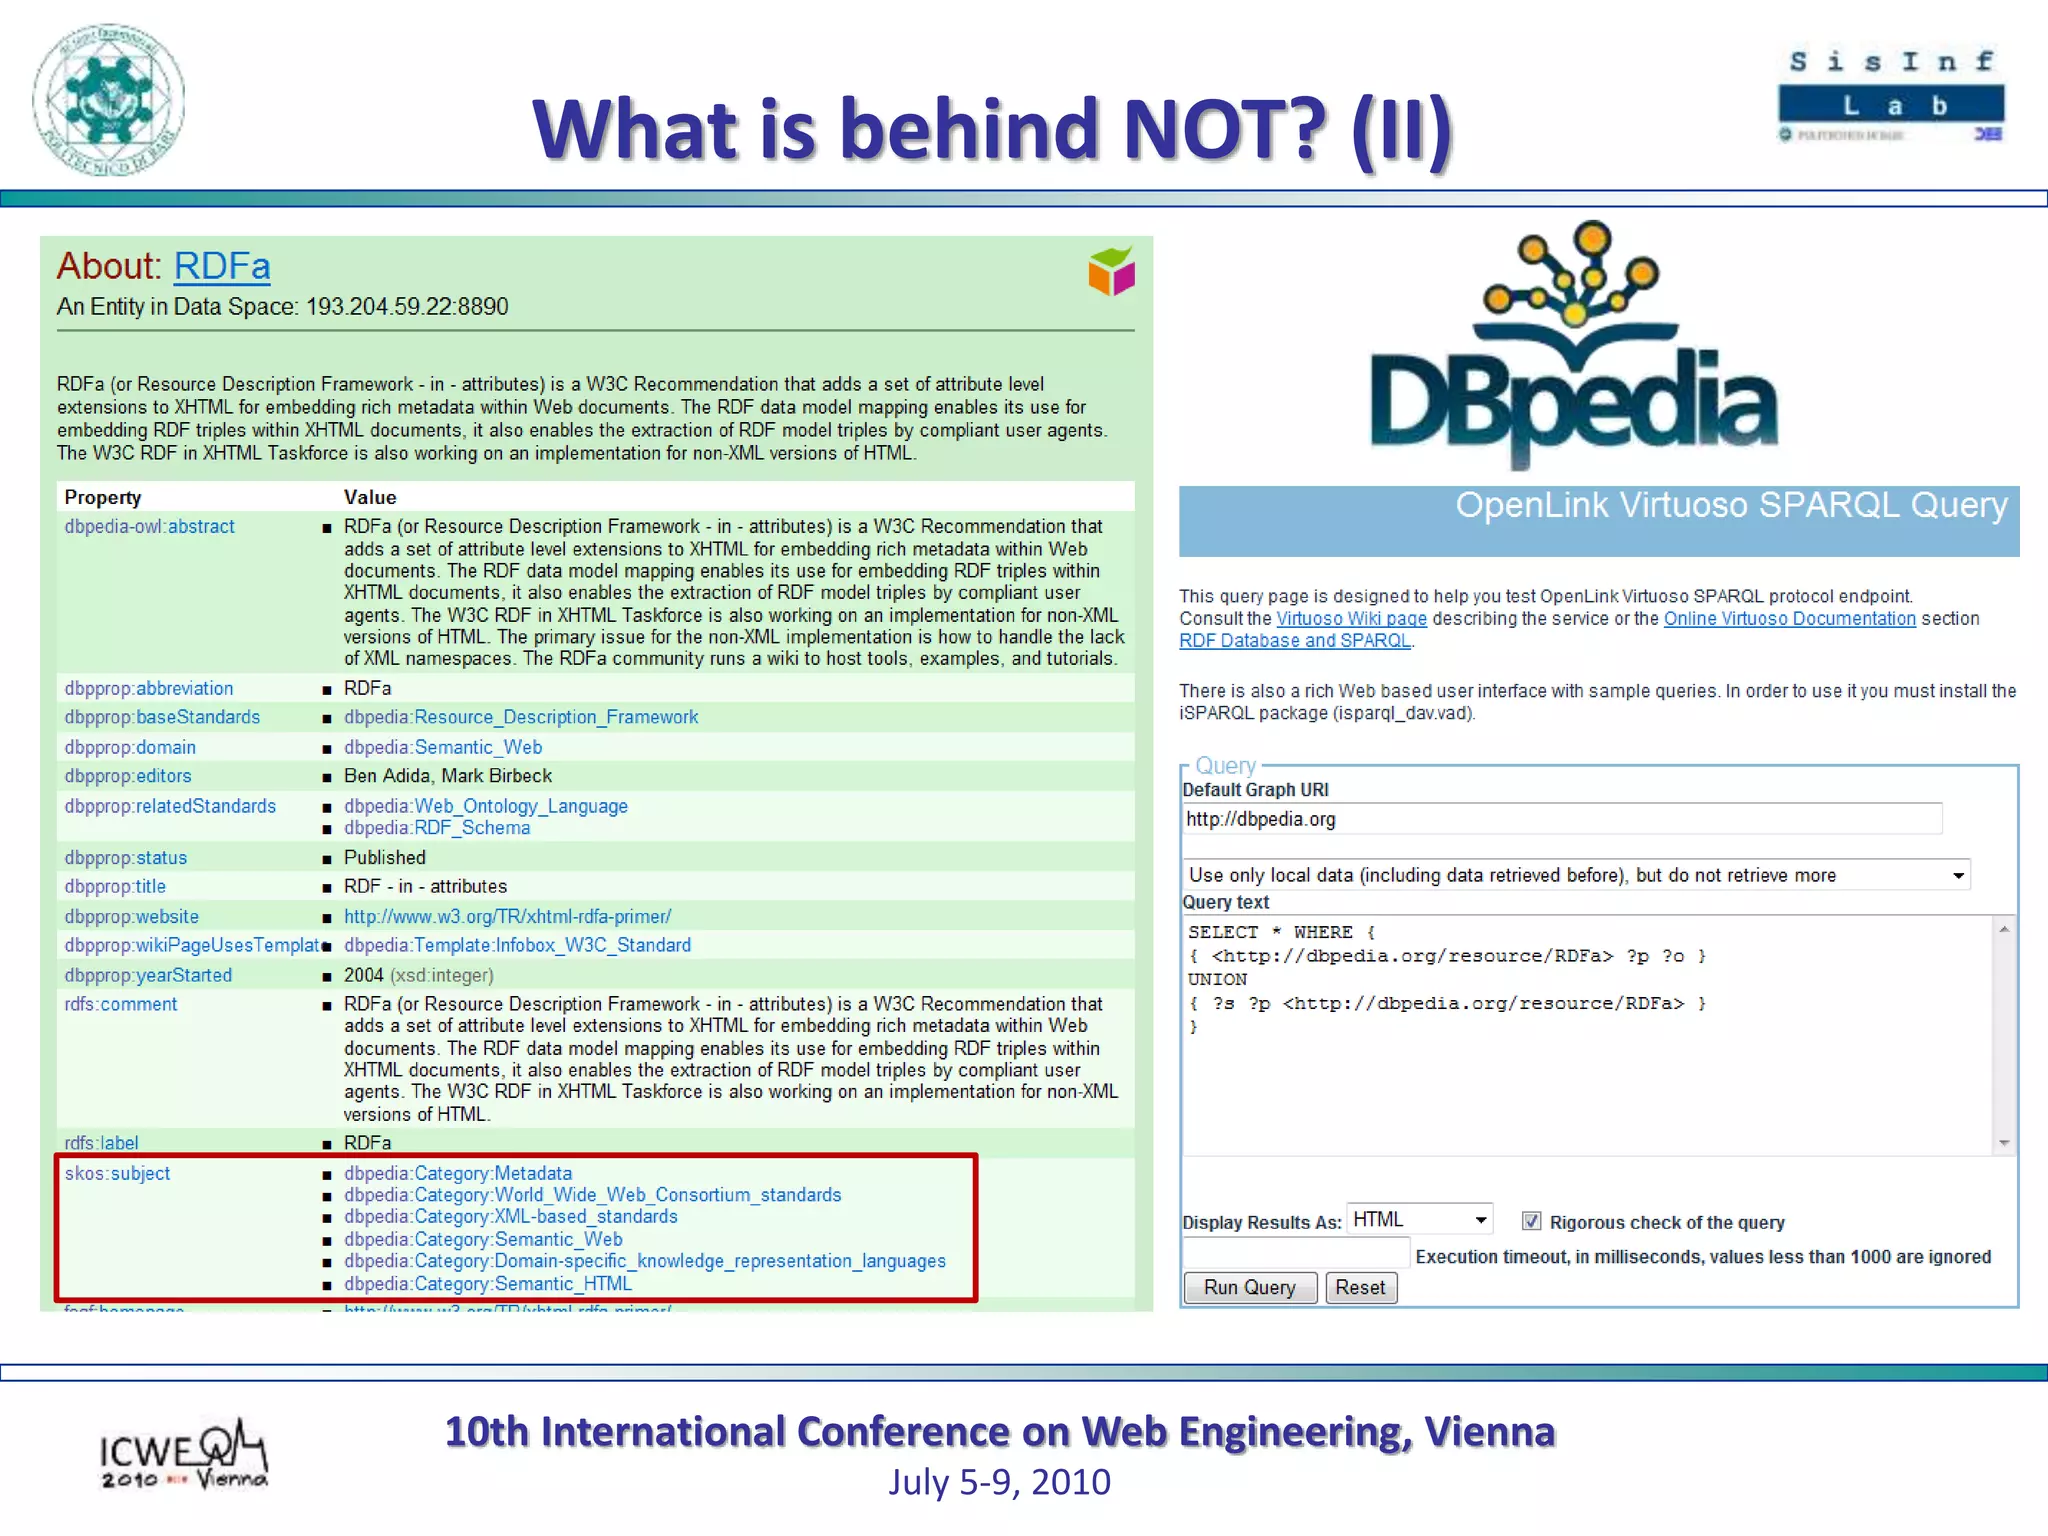
Task: Click the '2004' year started value
Action: (364, 976)
